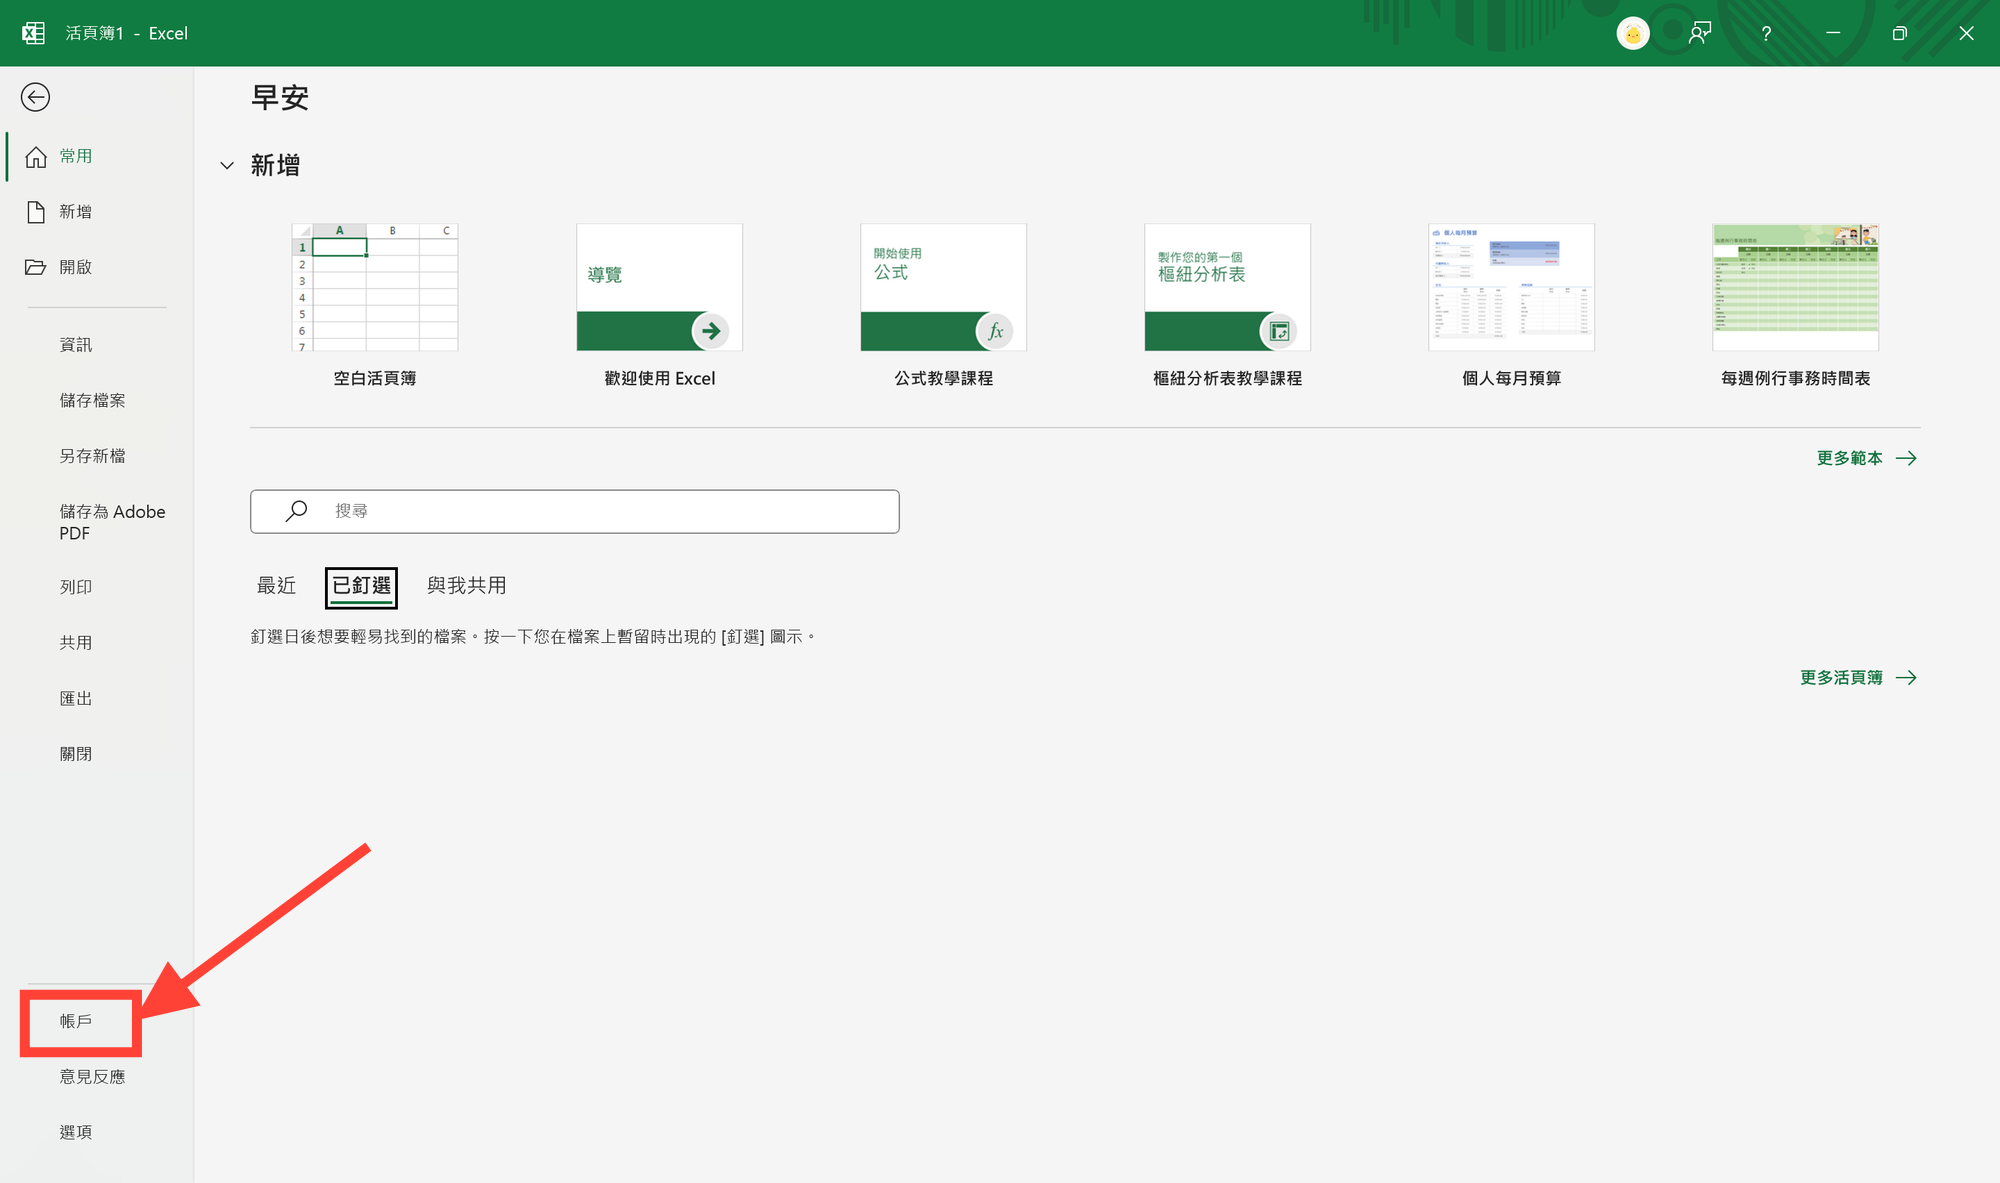Collapse the 新增 section chevron

point(227,166)
